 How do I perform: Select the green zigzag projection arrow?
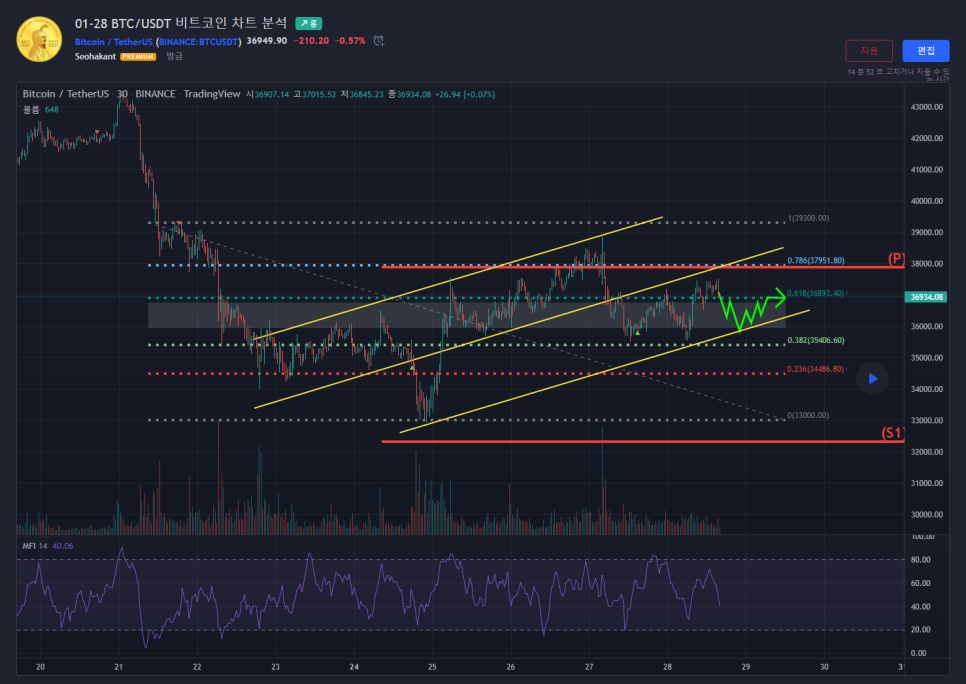tap(752, 306)
